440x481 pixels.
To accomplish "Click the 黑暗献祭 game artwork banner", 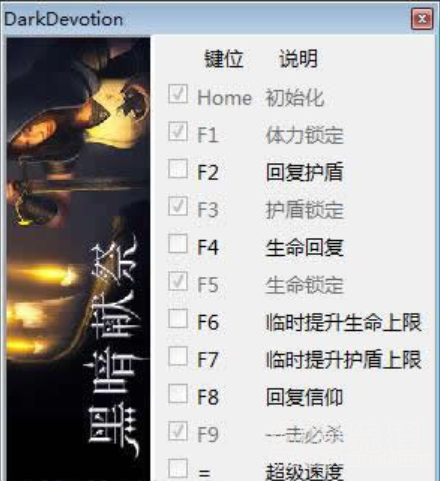I will [x=78, y=259].
